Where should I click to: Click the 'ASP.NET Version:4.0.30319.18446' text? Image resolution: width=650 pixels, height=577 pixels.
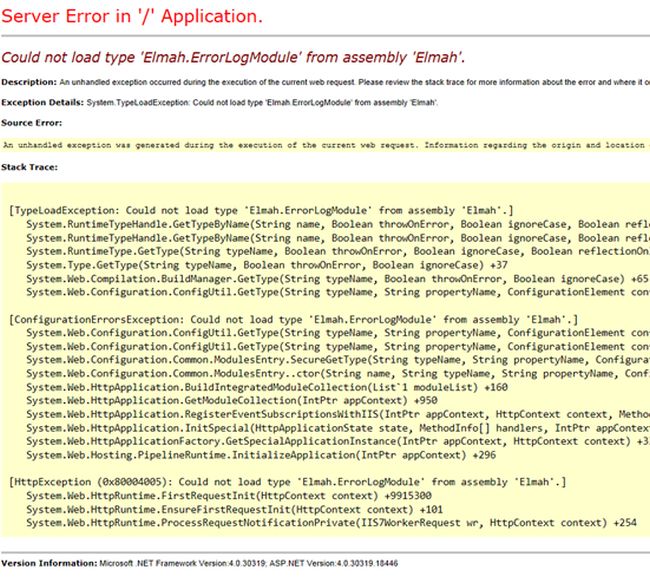pyautogui.click(x=334, y=563)
